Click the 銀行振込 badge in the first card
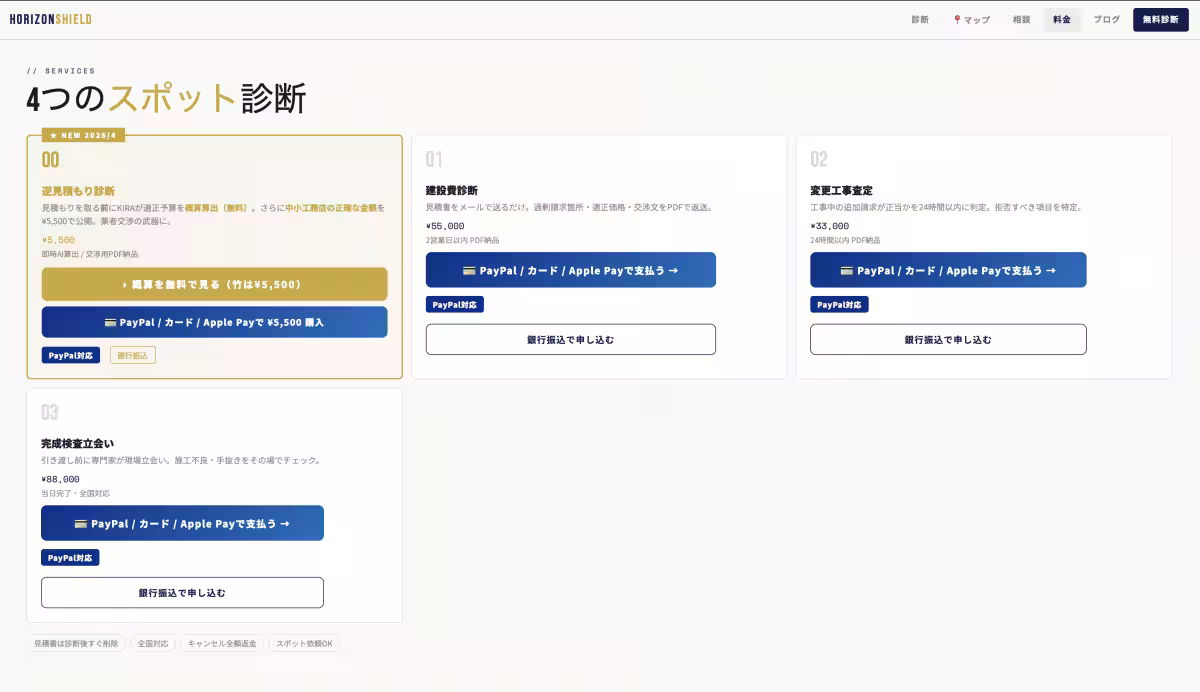 click(132, 354)
